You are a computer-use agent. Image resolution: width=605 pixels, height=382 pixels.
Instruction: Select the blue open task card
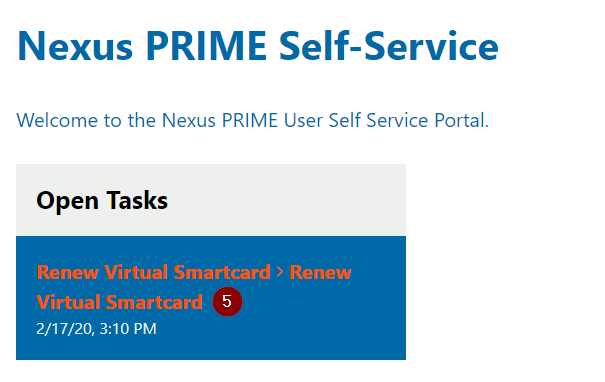click(211, 297)
